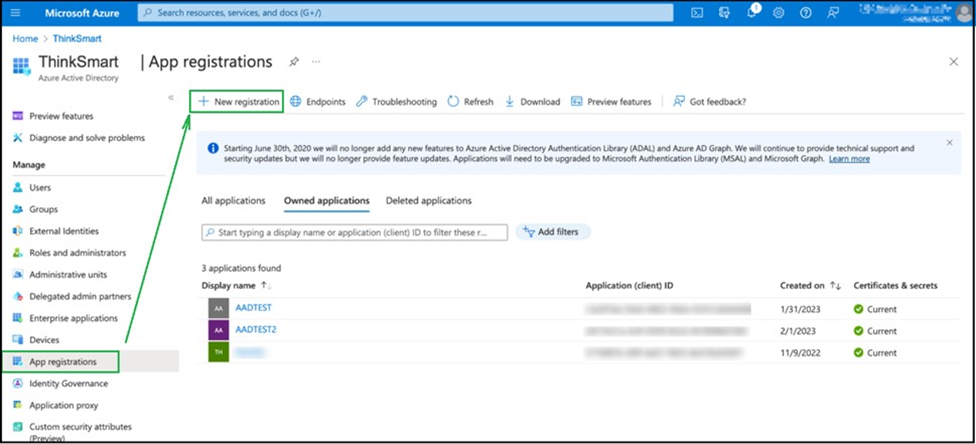Open the Azure portal hamburger menu

pos(16,13)
